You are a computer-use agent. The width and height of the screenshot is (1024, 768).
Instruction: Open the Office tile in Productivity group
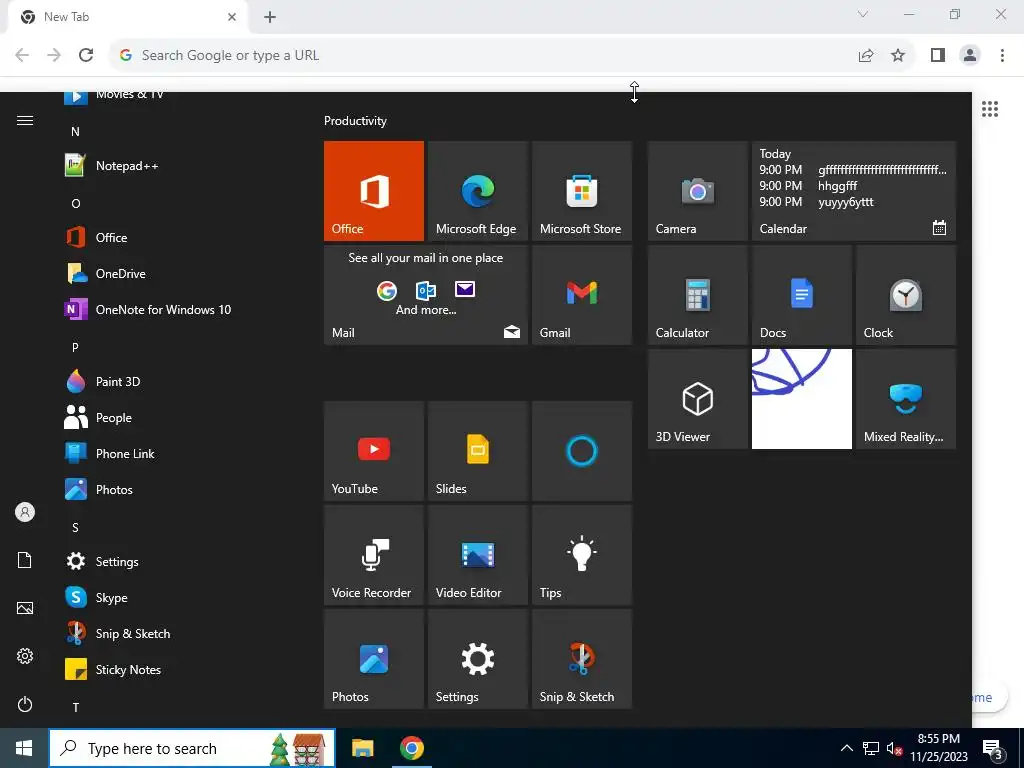click(374, 191)
